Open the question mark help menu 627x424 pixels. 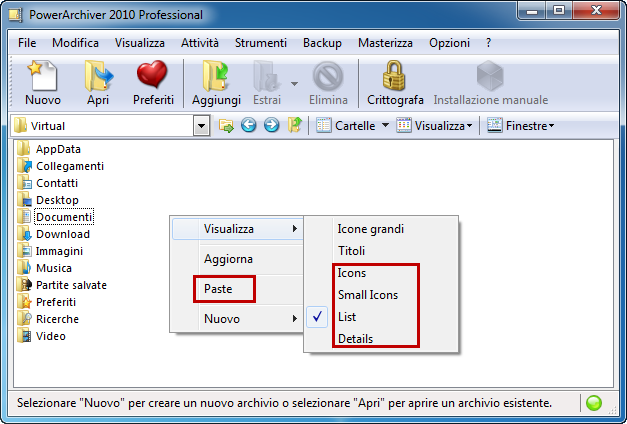(x=488, y=43)
